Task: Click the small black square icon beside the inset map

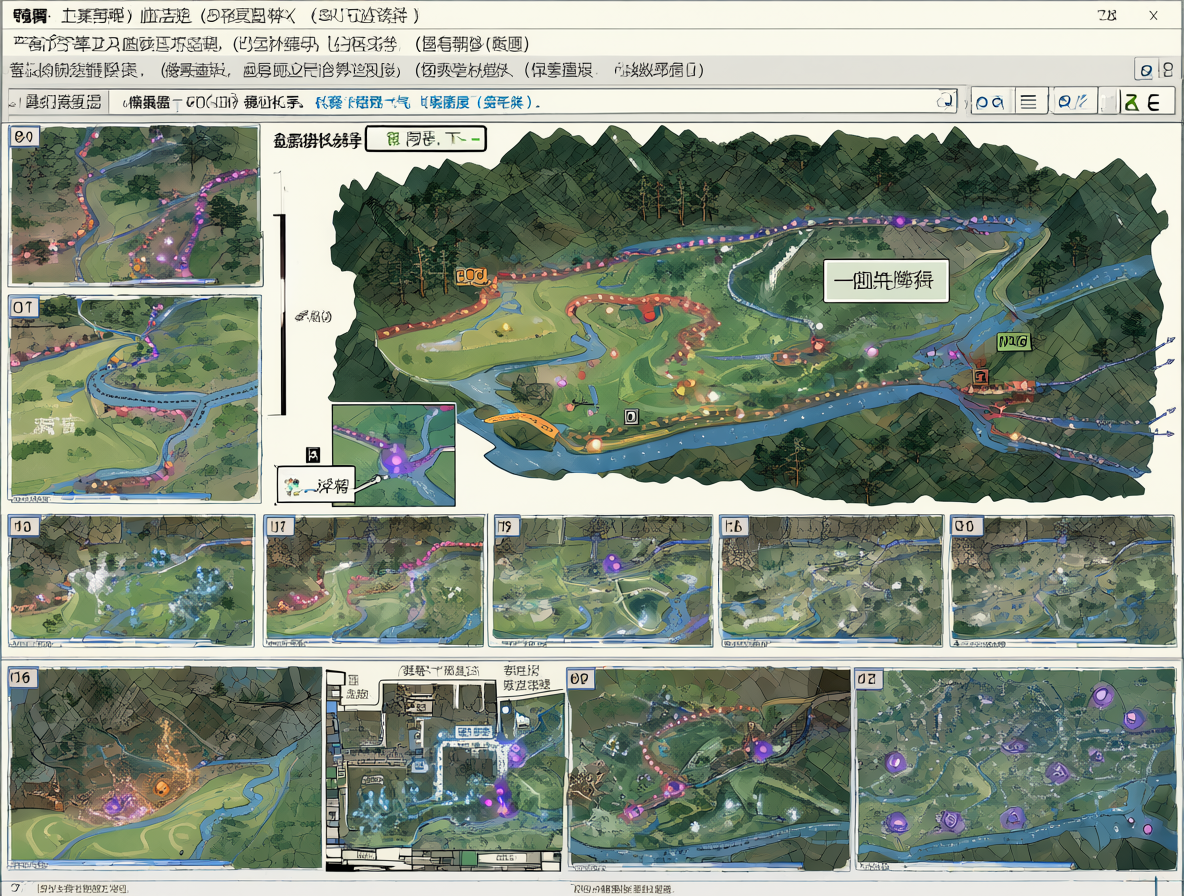Action: pyautogui.click(x=313, y=454)
